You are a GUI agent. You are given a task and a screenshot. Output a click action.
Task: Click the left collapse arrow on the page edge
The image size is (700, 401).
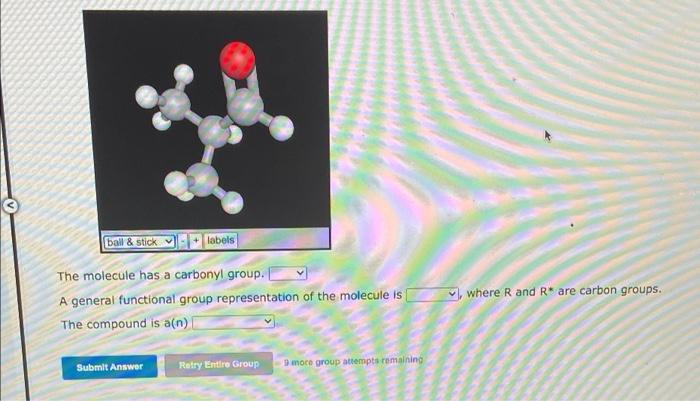10,205
